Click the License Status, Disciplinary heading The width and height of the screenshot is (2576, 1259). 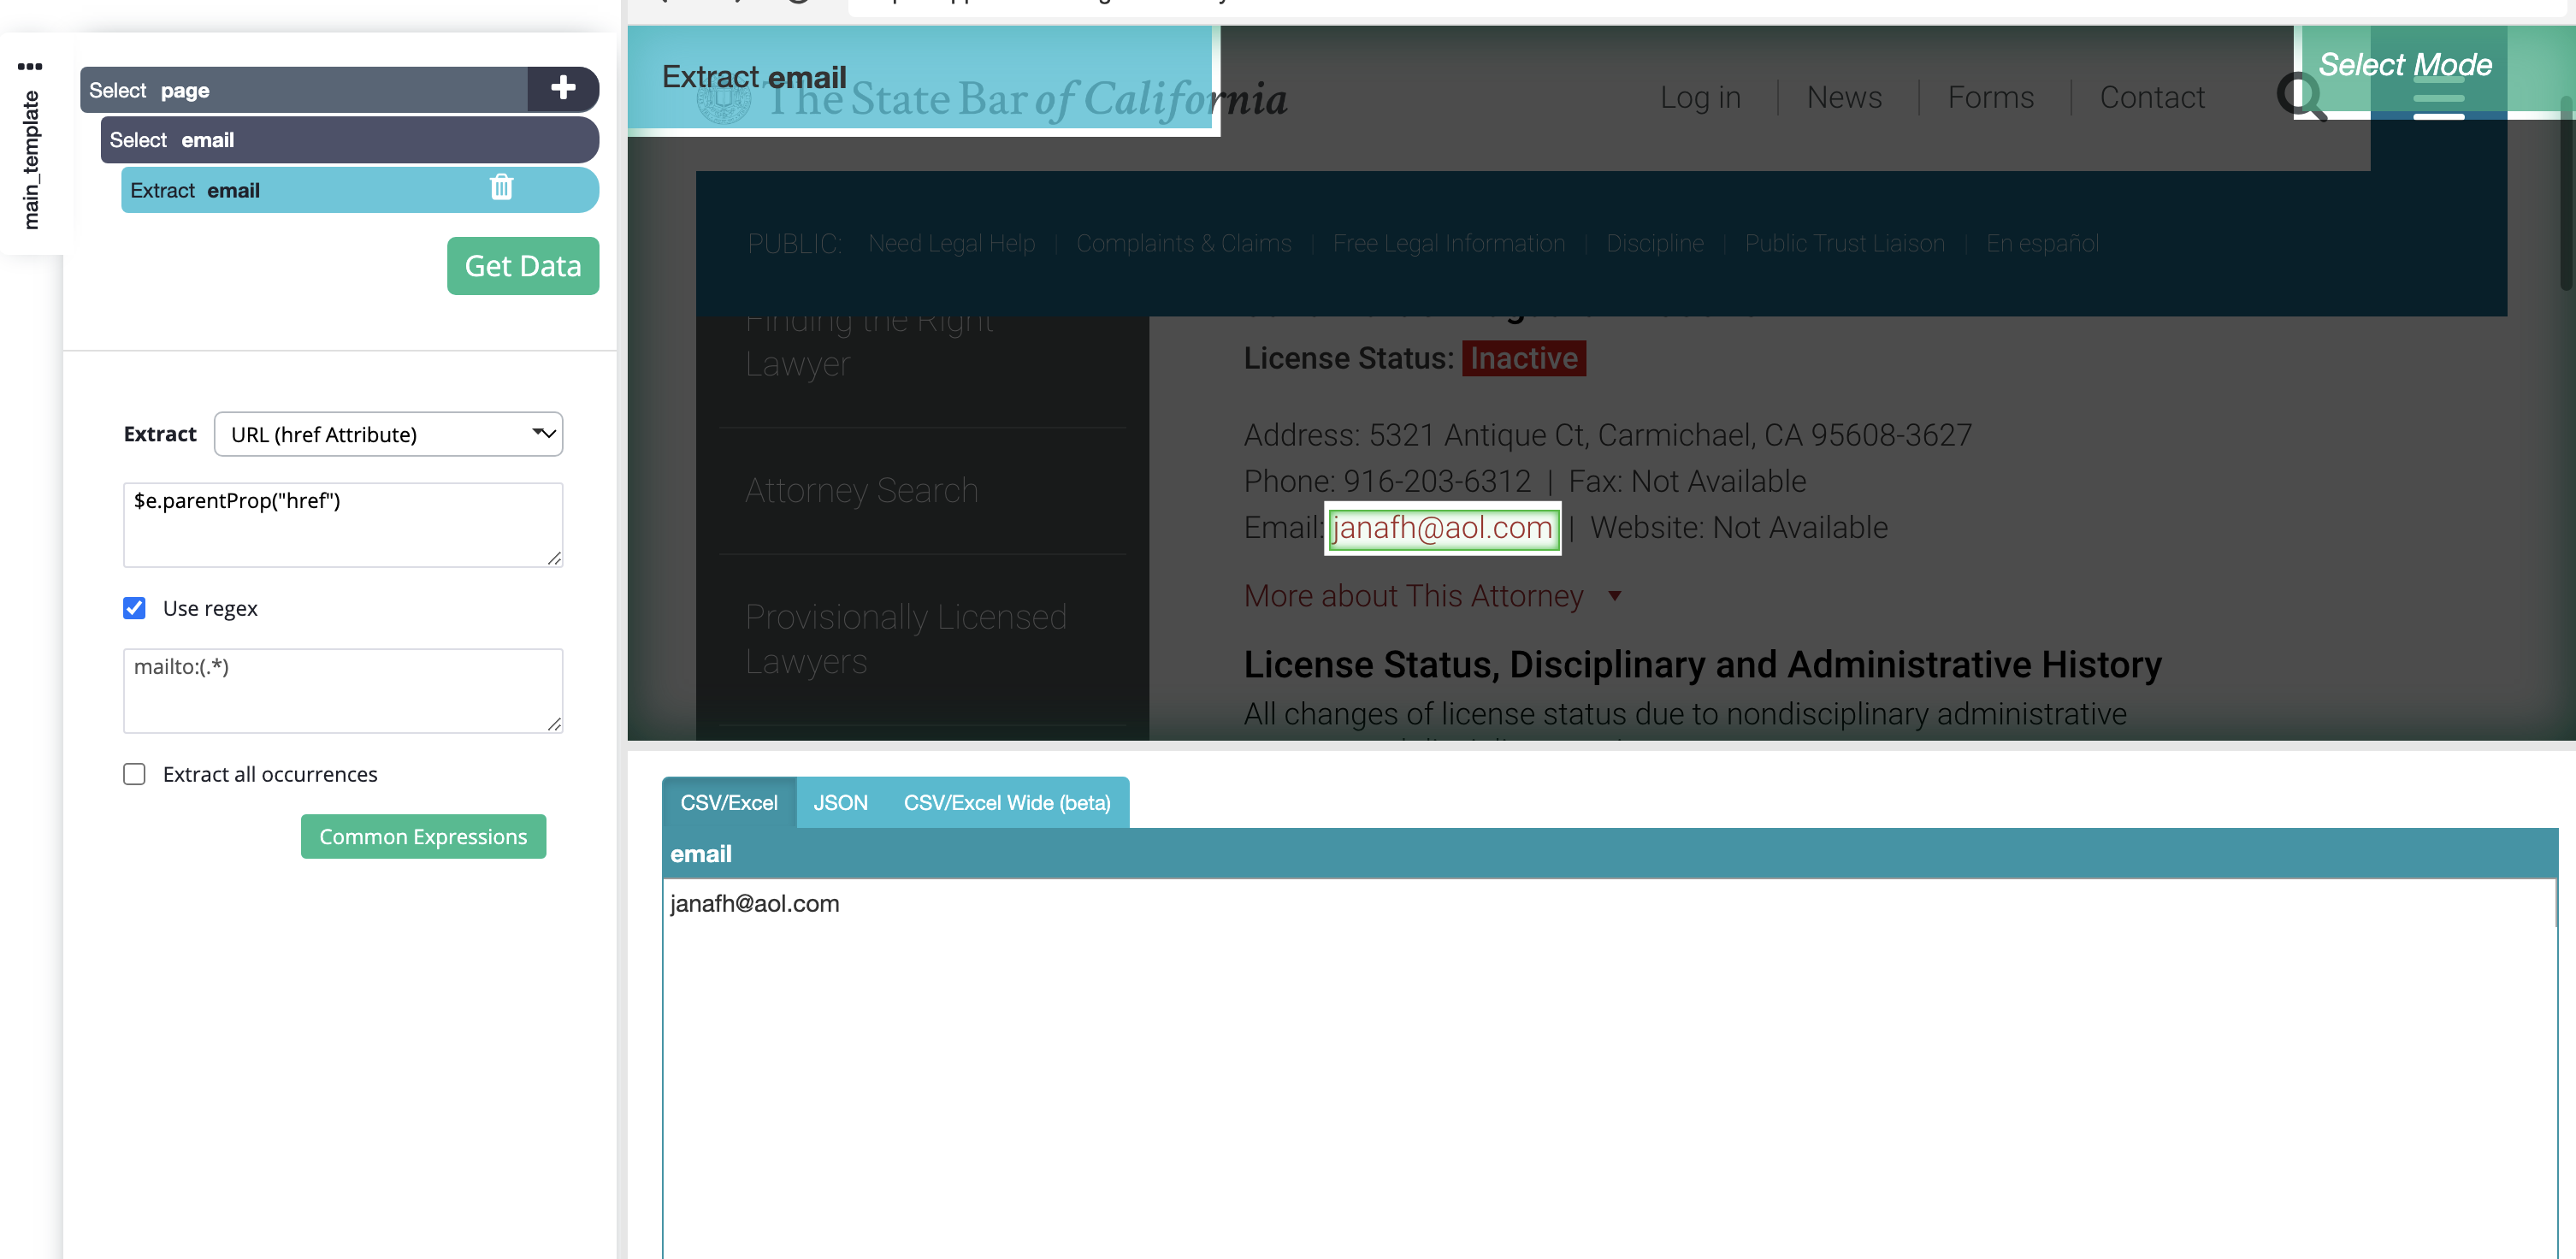point(1702,665)
